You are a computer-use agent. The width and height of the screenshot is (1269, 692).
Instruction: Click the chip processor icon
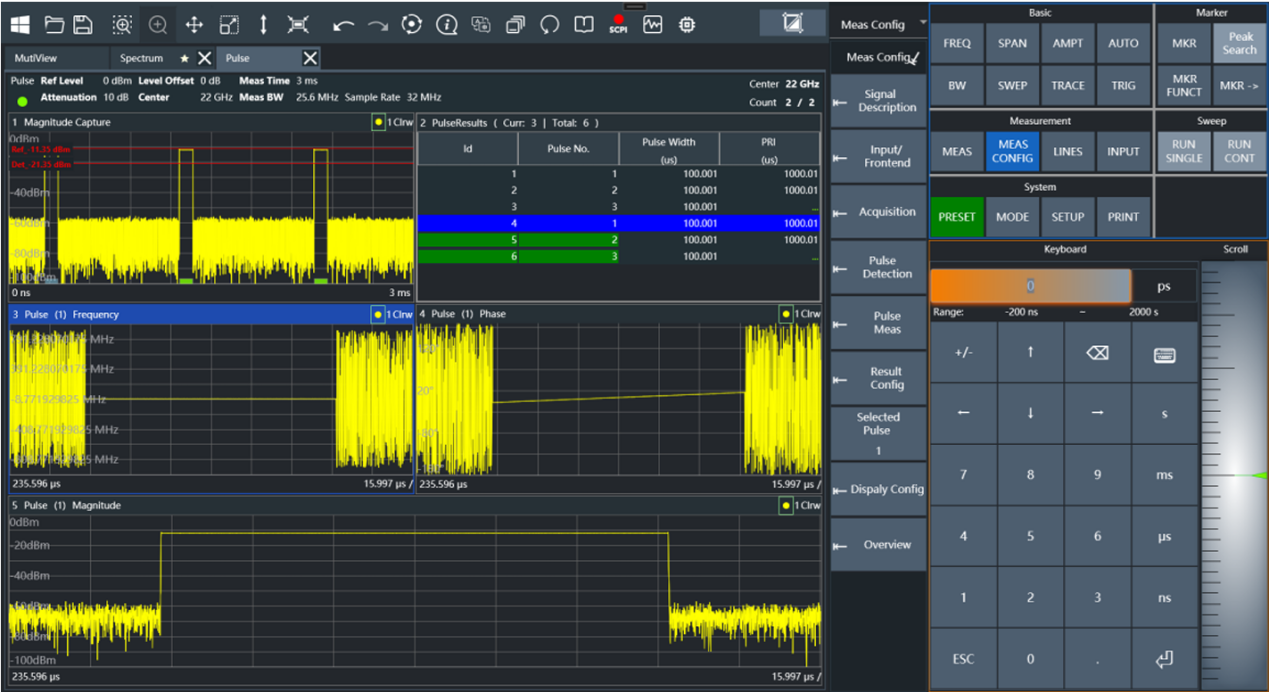687,24
